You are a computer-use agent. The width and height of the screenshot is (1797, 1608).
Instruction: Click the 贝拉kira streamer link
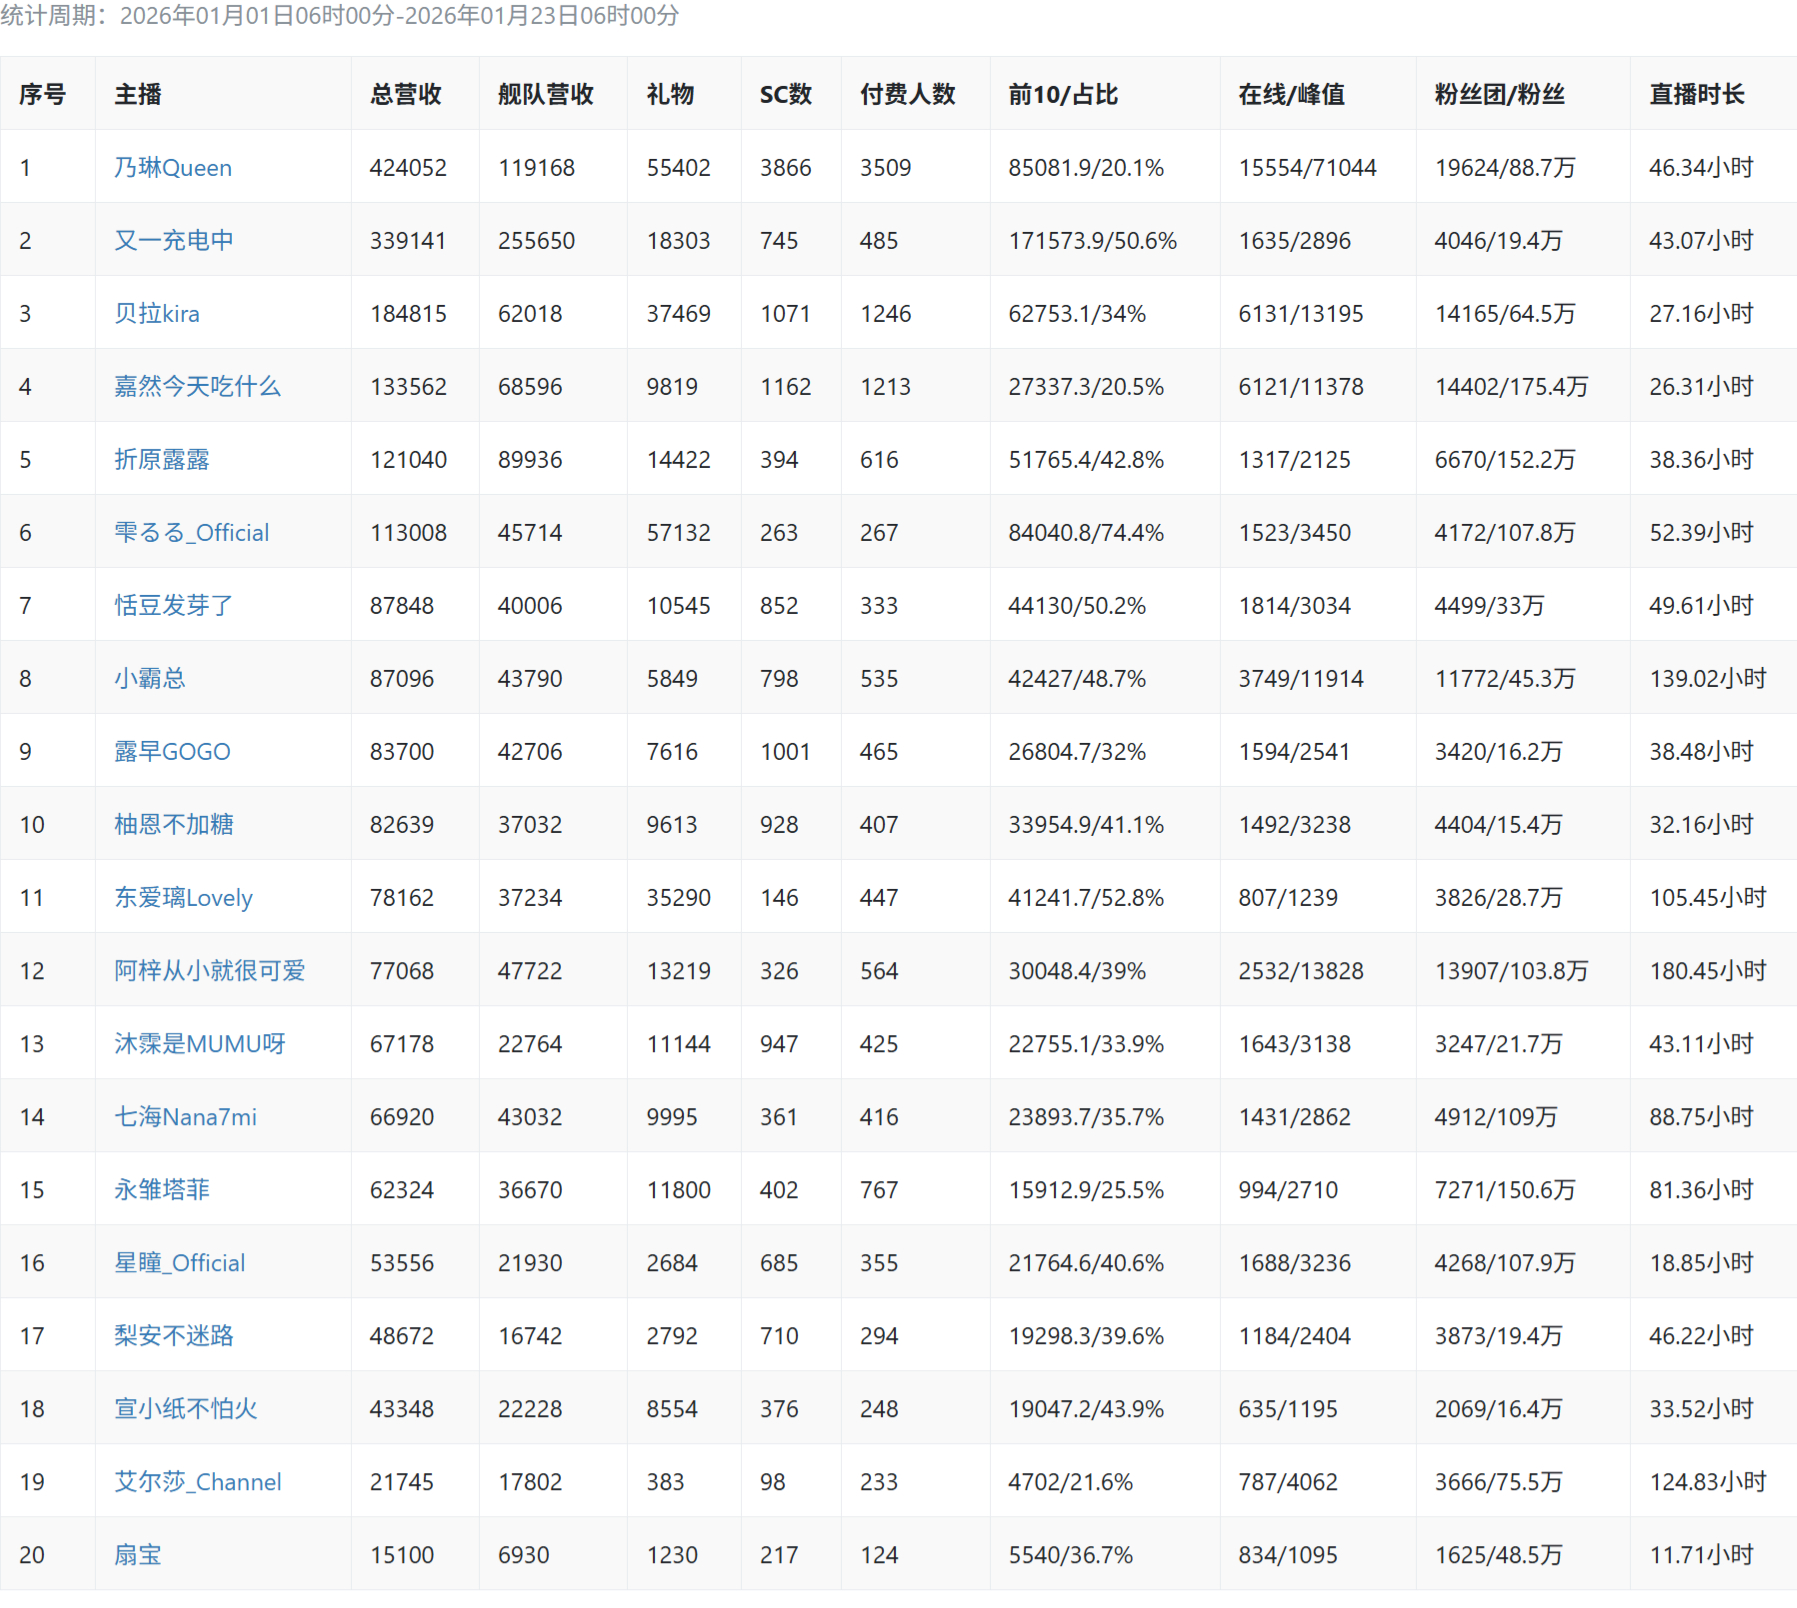pos(156,314)
